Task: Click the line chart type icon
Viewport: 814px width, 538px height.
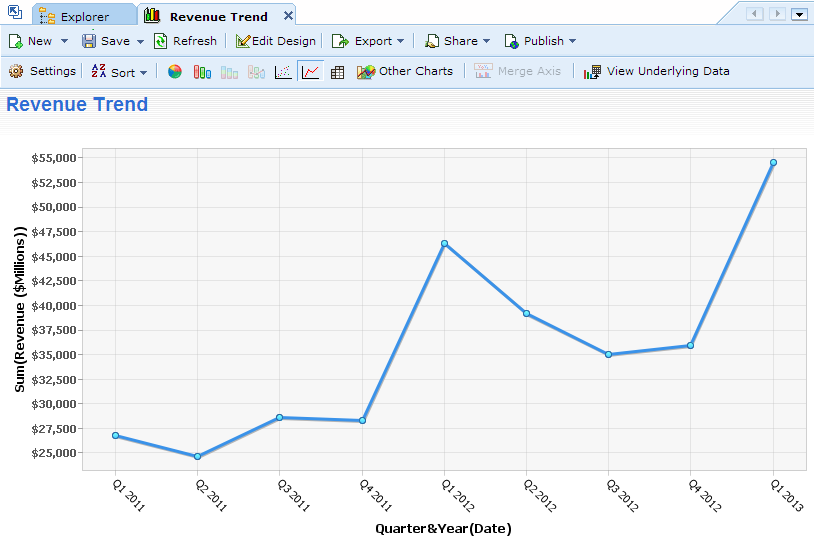Action: 311,72
